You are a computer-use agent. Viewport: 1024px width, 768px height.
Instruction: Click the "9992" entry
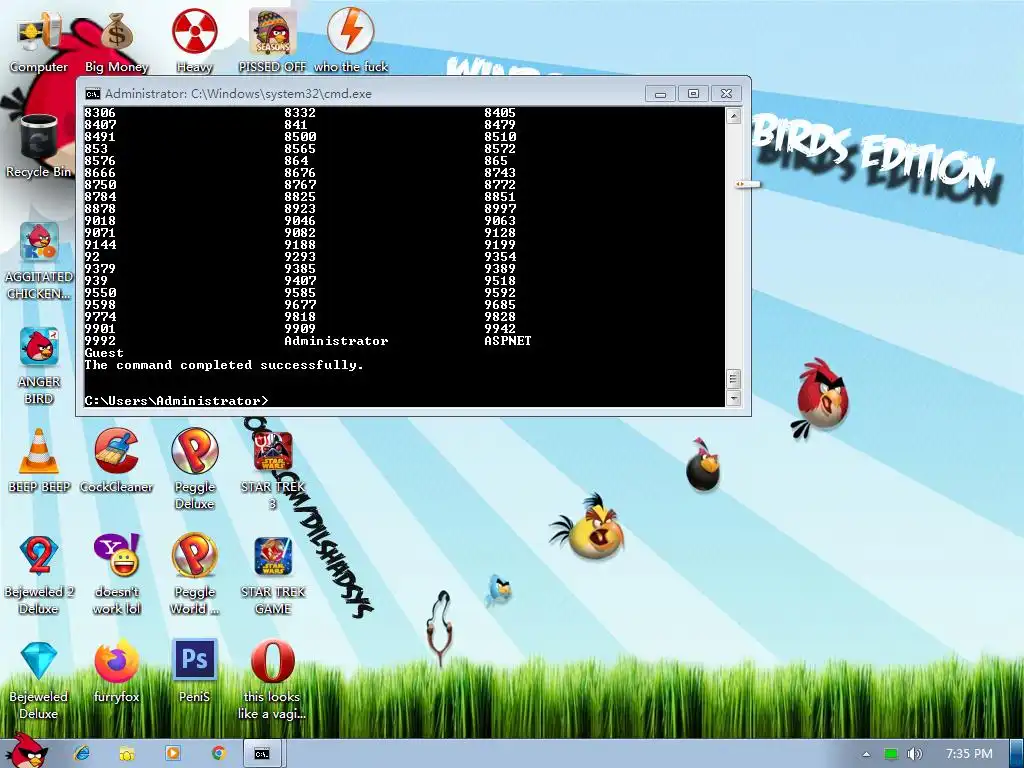(100, 341)
